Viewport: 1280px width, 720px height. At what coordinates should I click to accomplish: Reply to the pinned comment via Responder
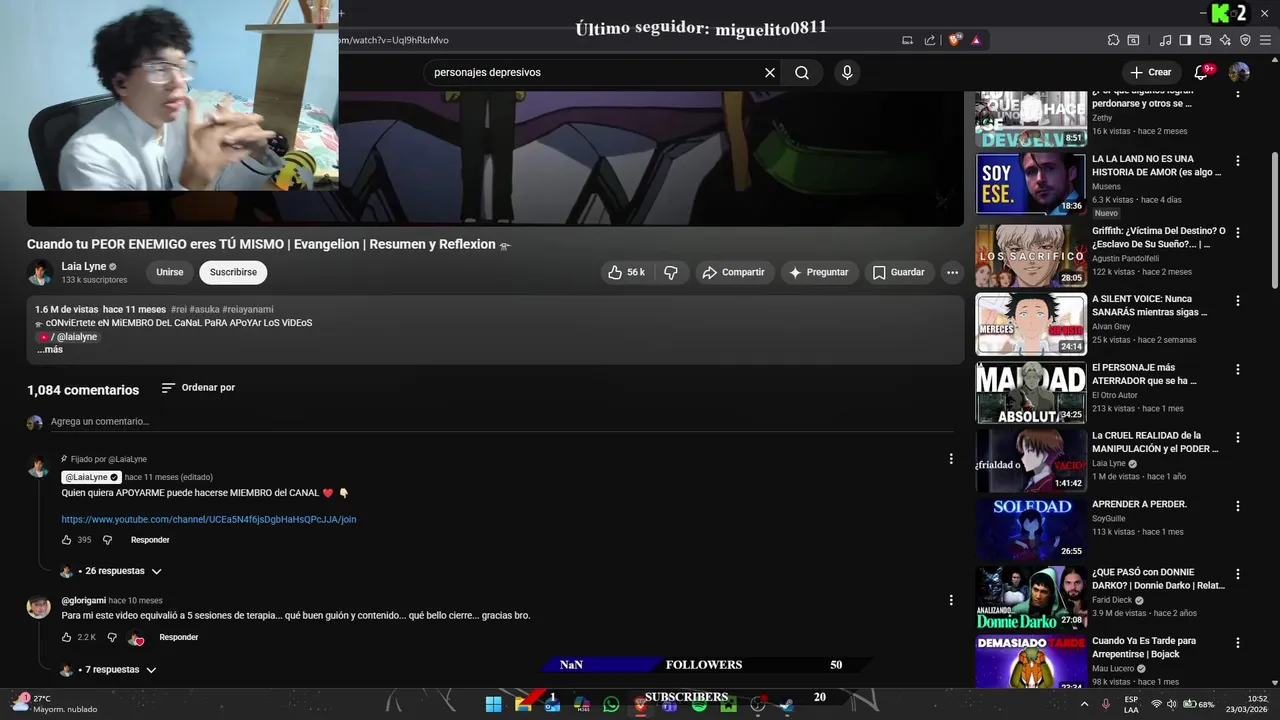click(150, 540)
